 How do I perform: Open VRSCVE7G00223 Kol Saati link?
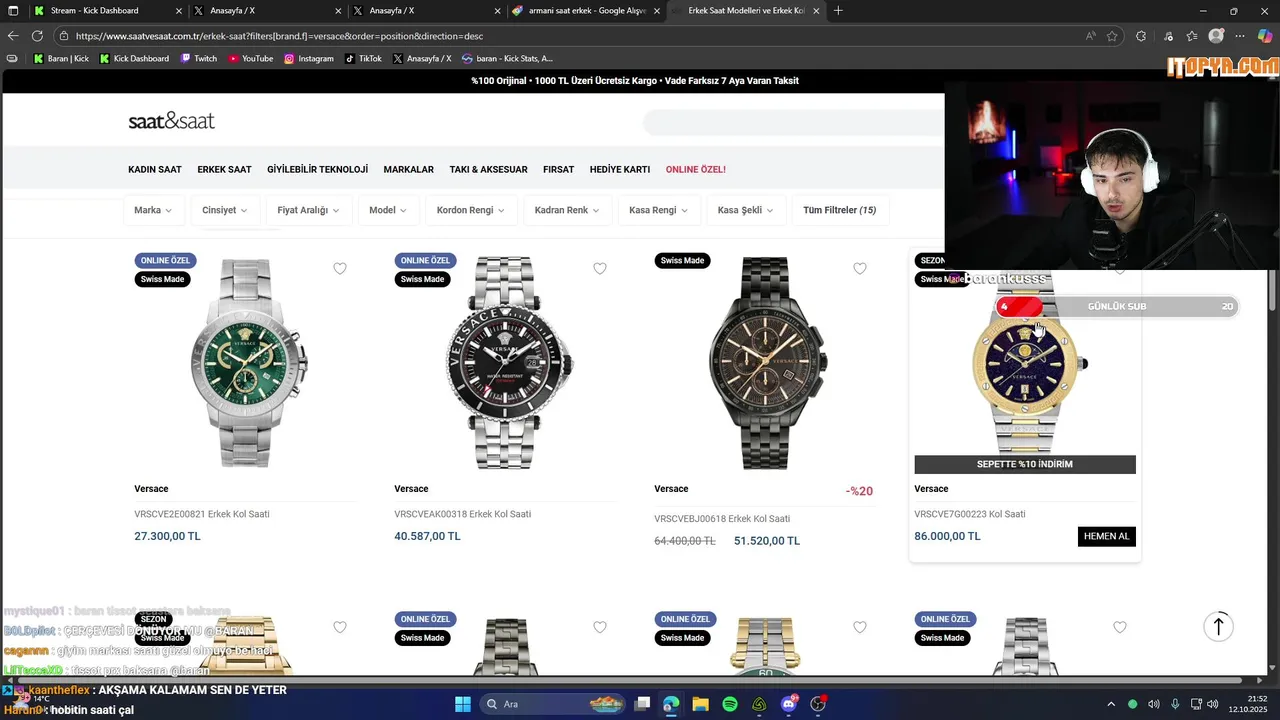pos(970,514)
